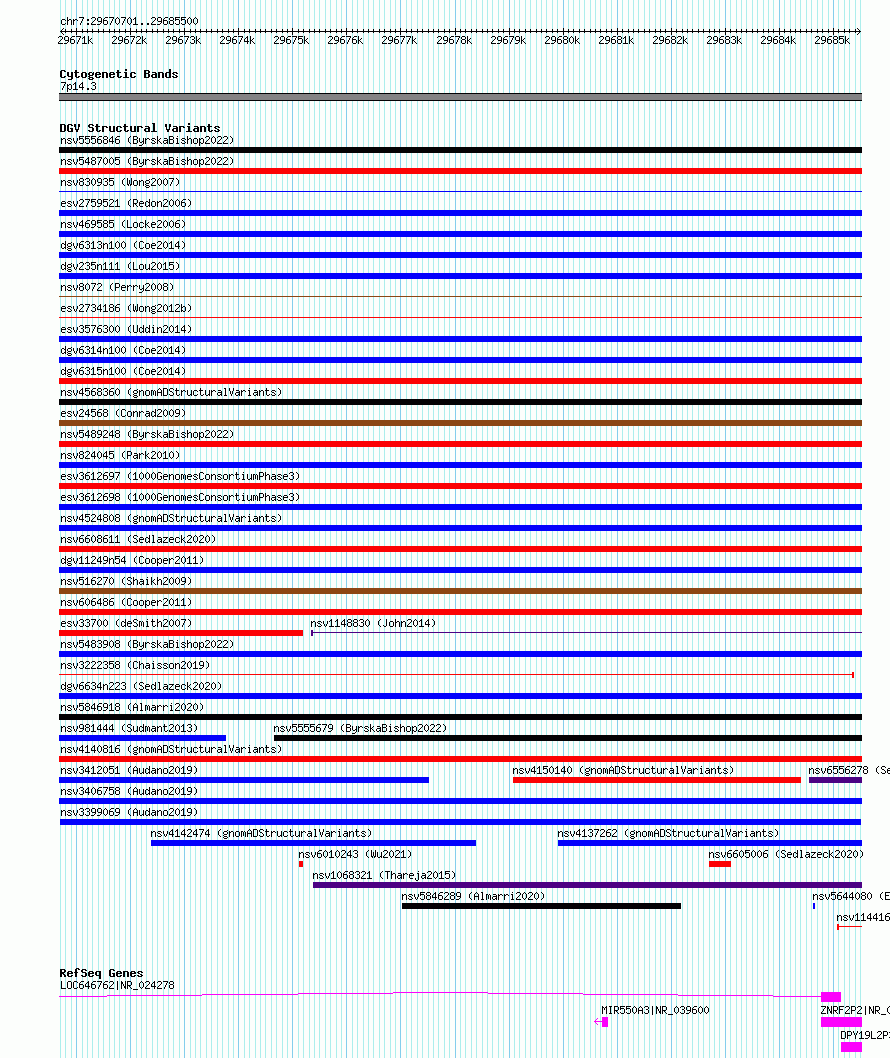Image resolution: width=890 pixels, height=1058 pixels.
Task: Click dgv6315n100 (Coe2014) label
Action: point(123,371)
